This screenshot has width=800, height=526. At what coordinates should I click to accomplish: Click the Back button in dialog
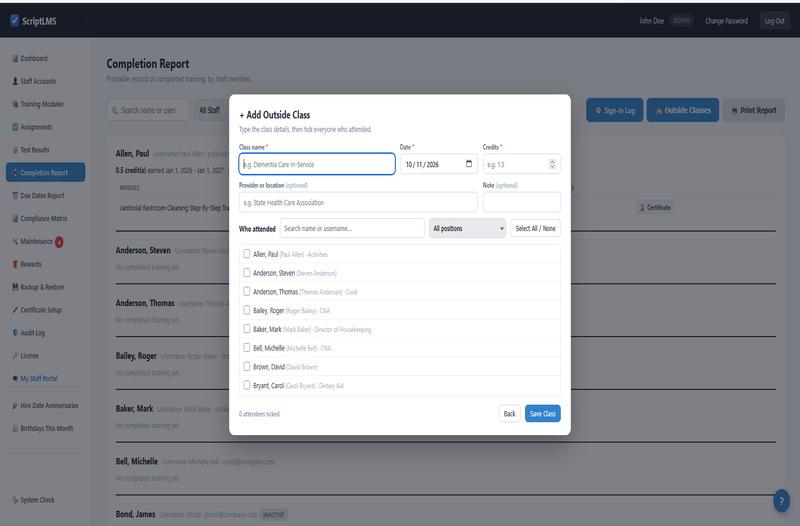coord(509,413)
